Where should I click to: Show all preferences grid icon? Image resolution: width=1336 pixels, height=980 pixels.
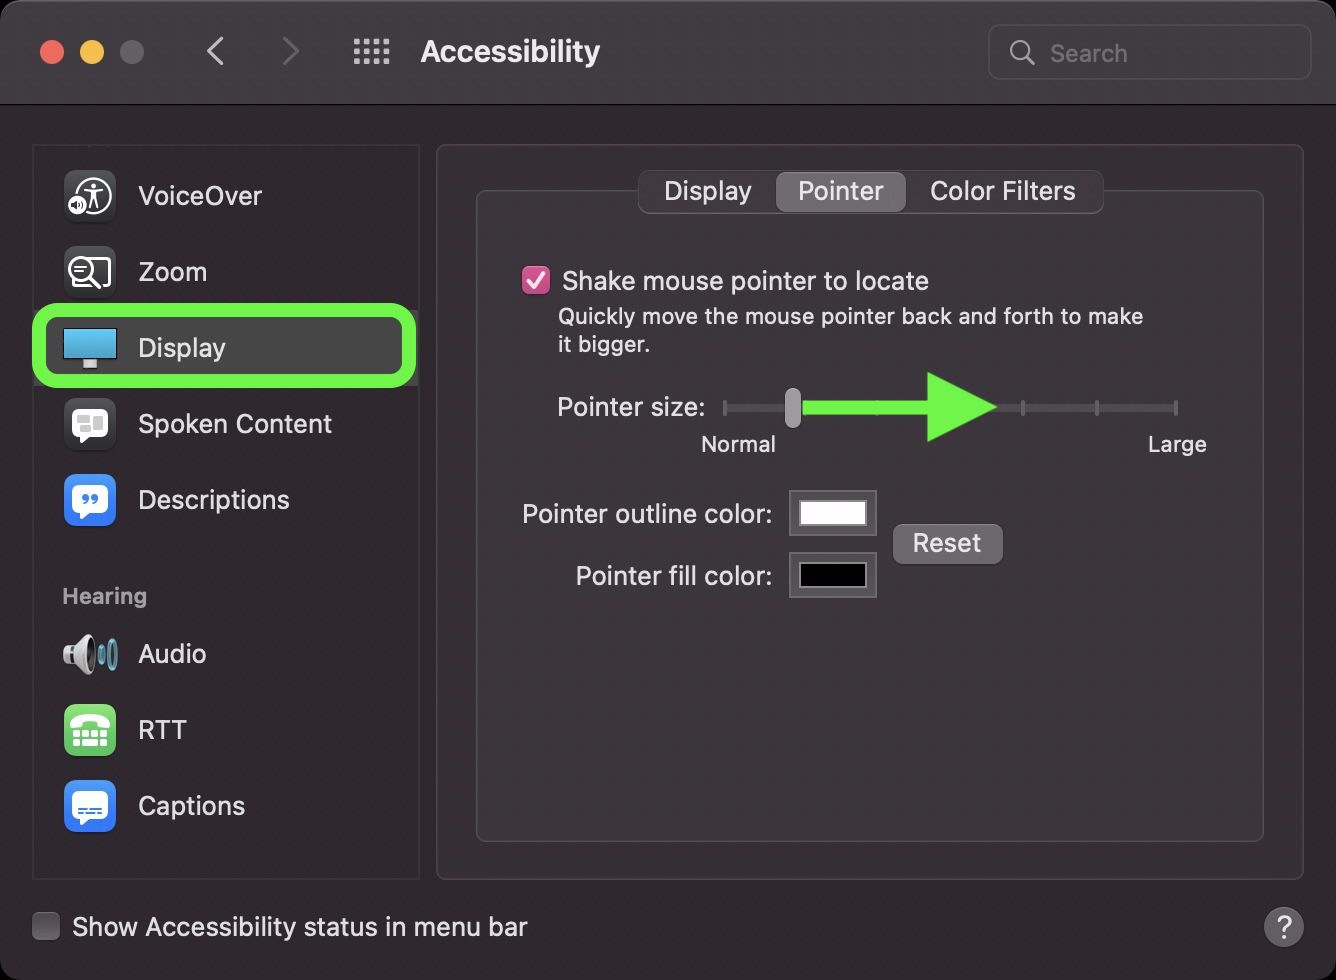(371, 52)
